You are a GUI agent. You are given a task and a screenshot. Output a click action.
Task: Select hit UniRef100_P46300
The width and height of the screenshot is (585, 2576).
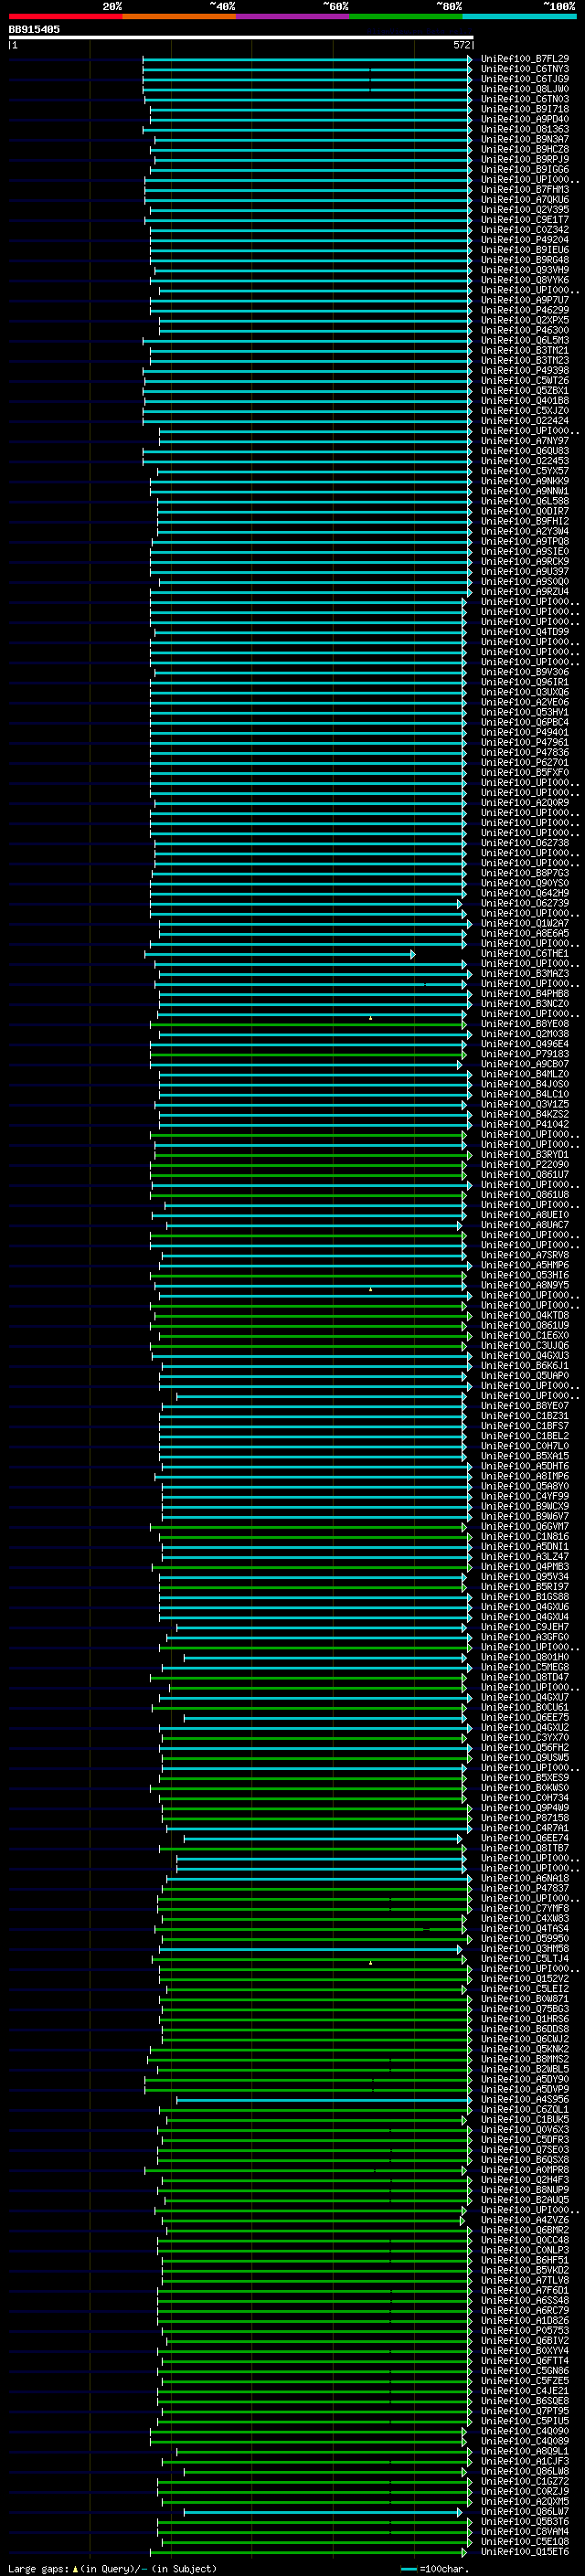525,330
